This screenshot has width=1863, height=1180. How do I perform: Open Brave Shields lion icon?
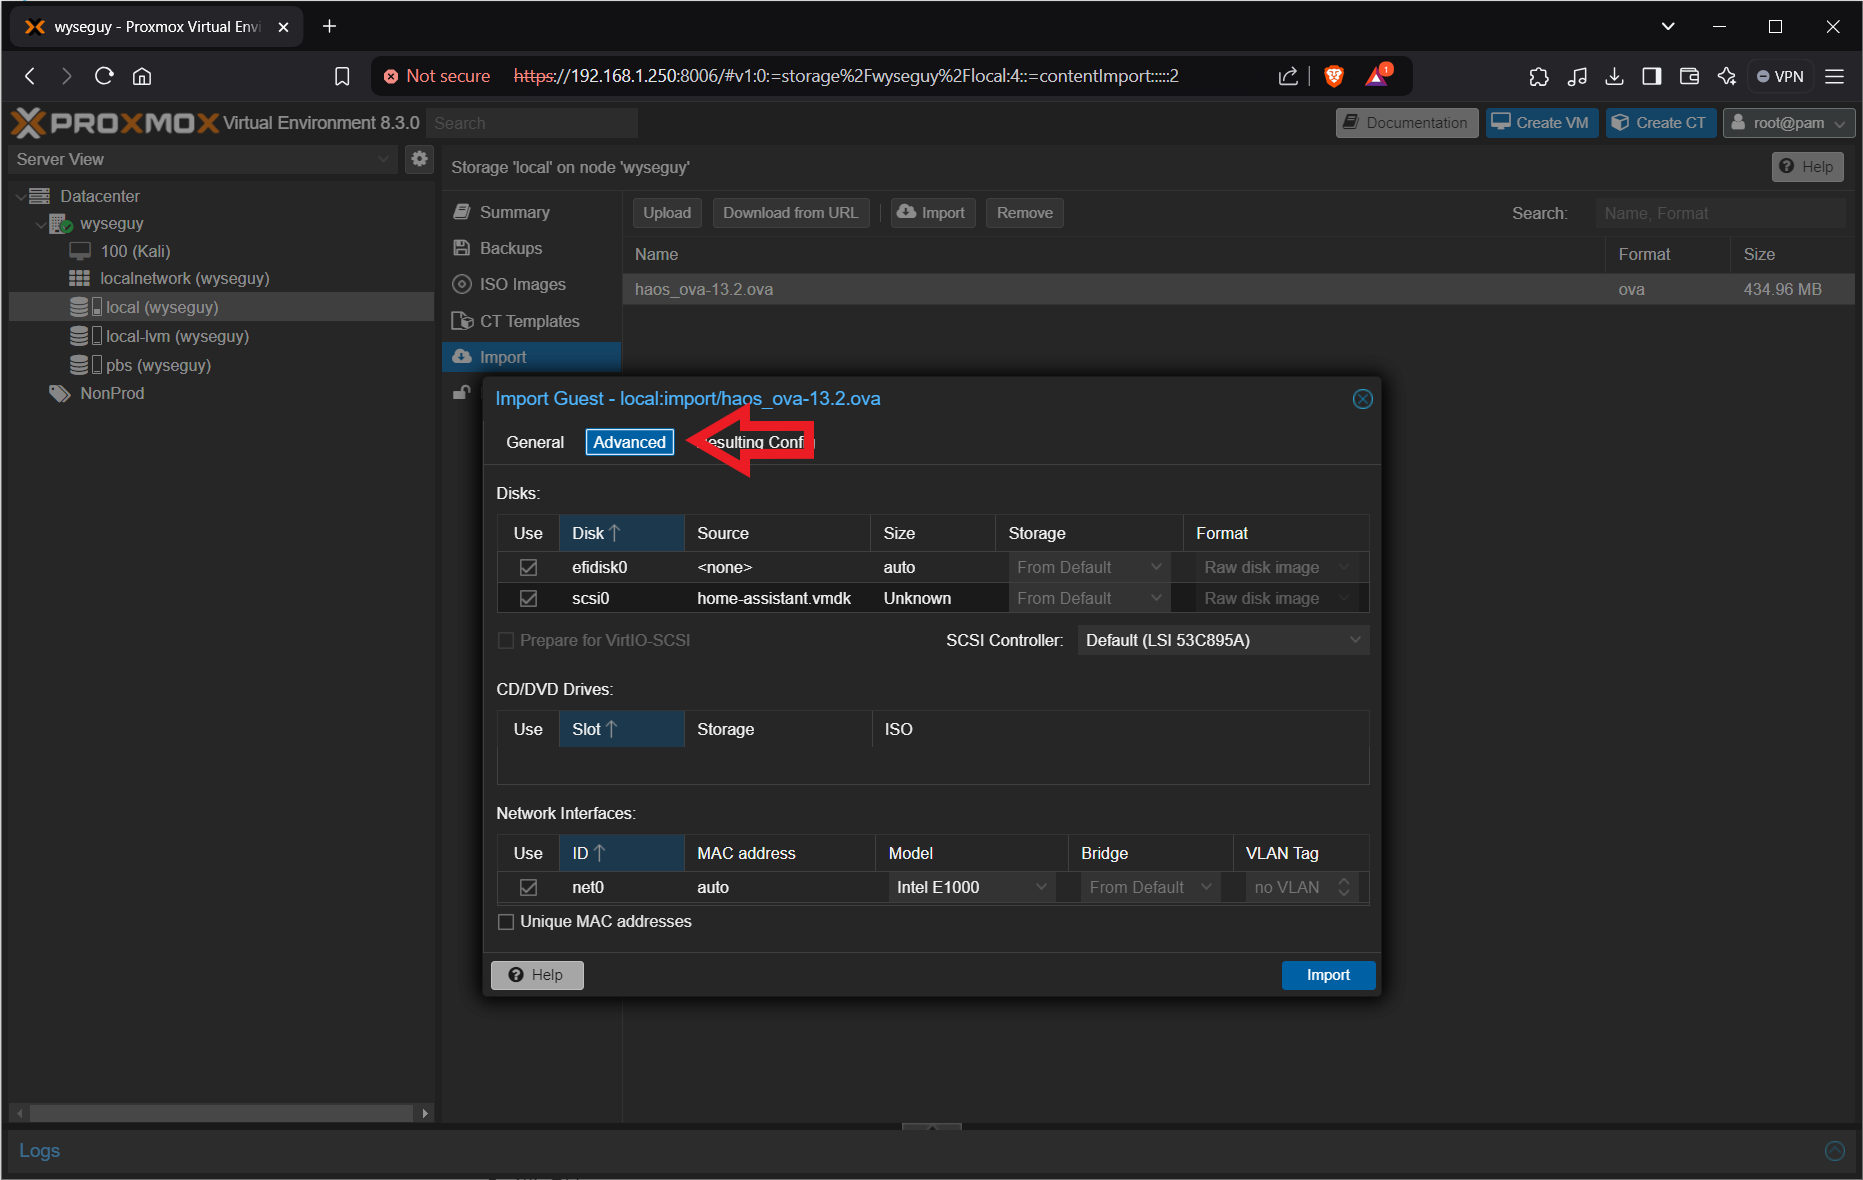(x=1333, y=76)
